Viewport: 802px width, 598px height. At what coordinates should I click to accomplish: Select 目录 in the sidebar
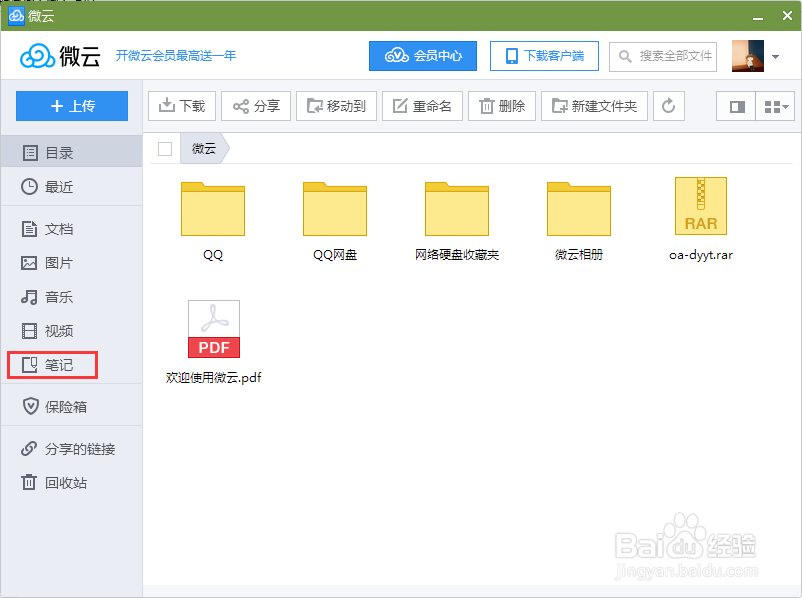click(x=72, y=152)
